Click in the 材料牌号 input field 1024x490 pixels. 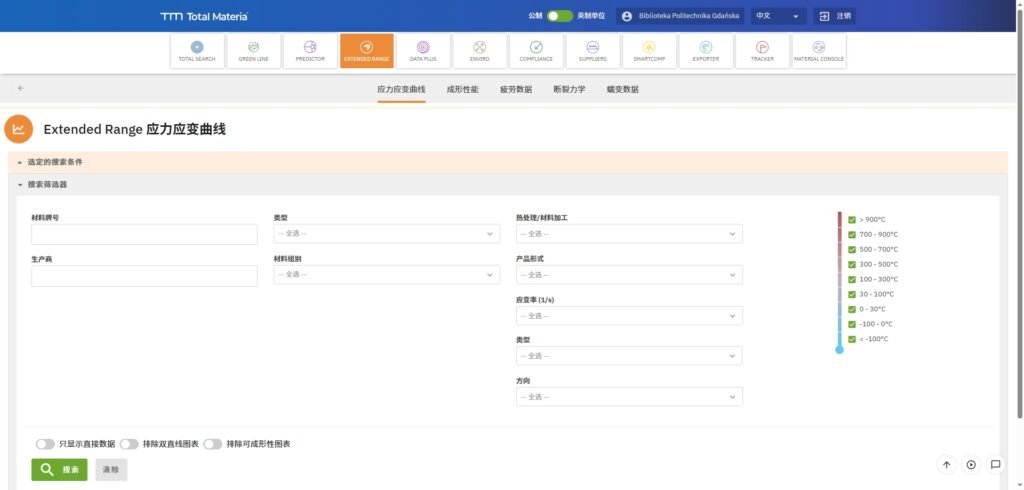[x=144, y=235]
